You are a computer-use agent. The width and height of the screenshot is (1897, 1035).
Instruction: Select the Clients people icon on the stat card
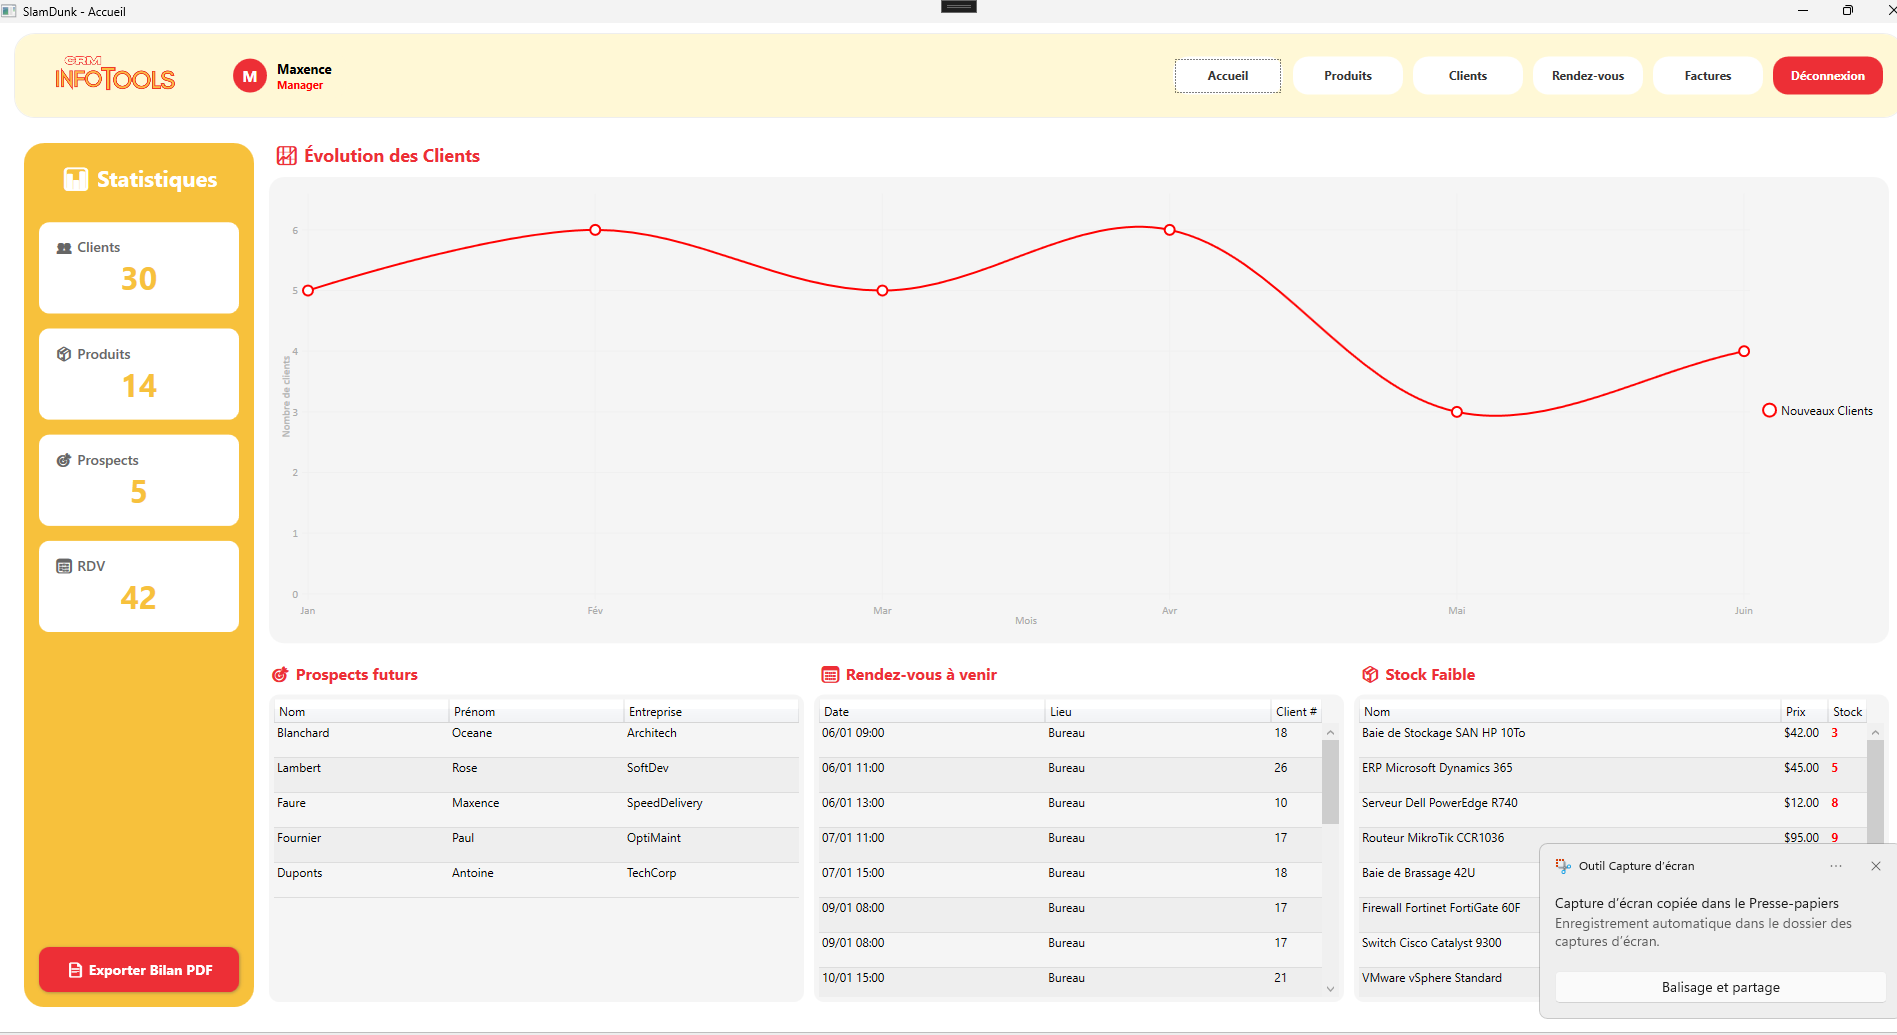(x=63, y=247)
